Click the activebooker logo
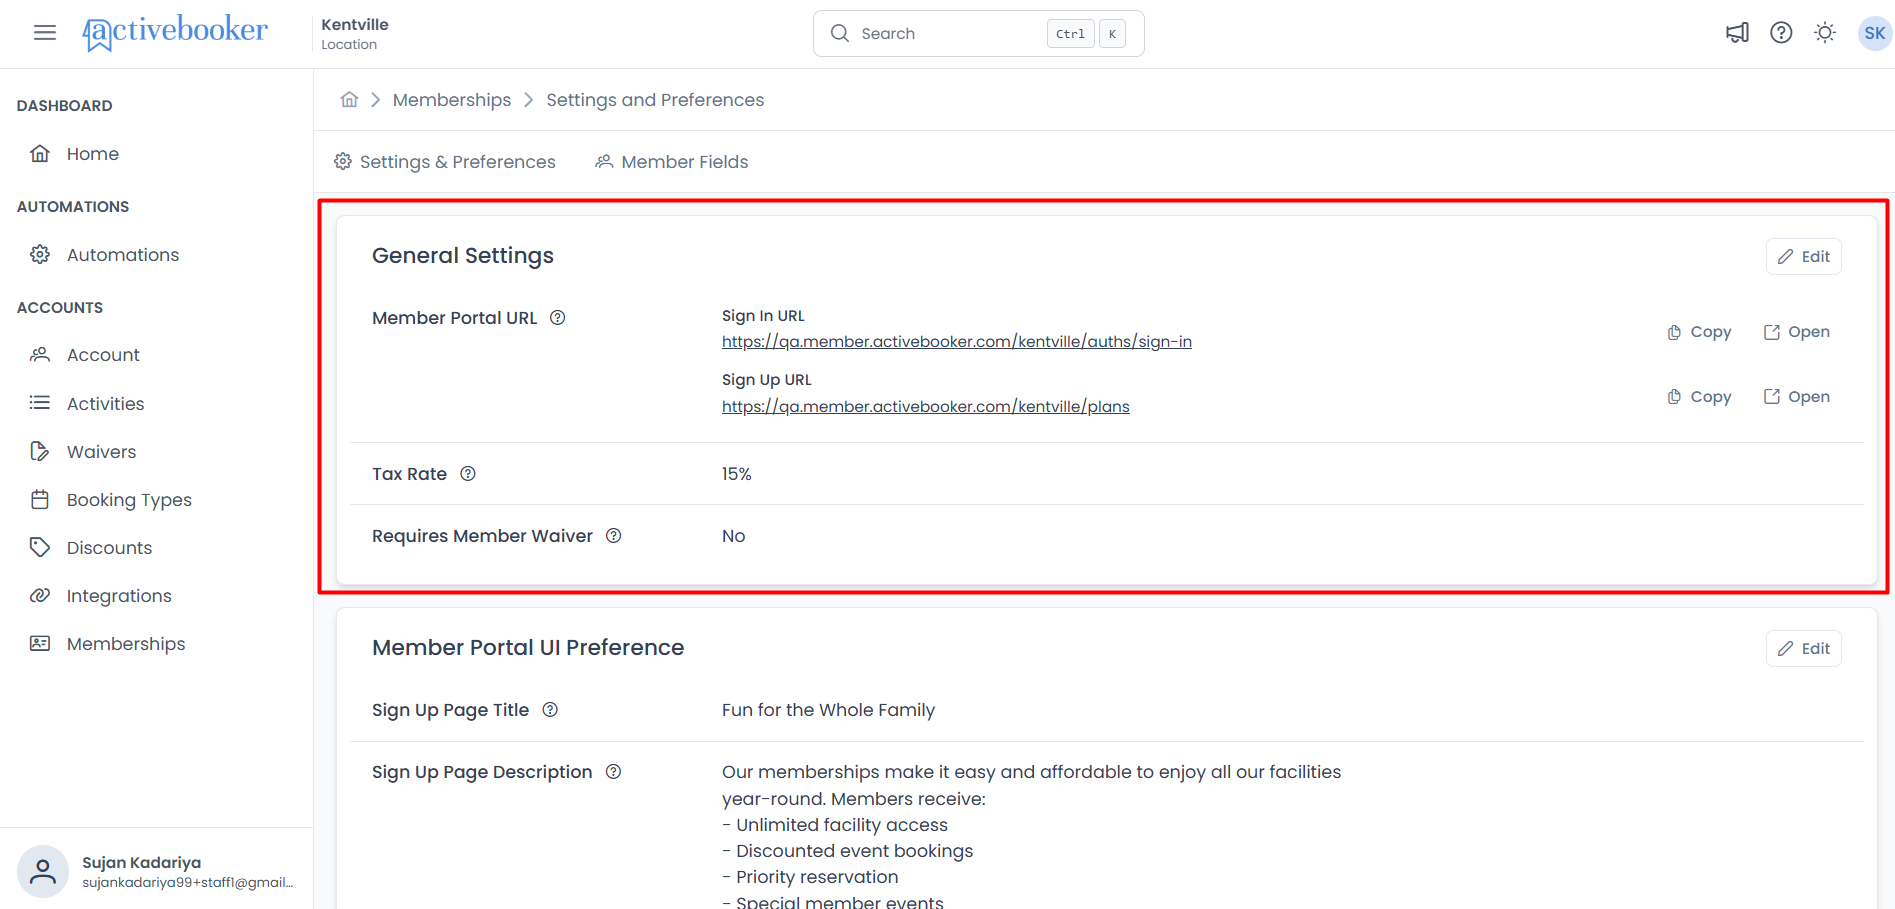 (x=175, y=32)
